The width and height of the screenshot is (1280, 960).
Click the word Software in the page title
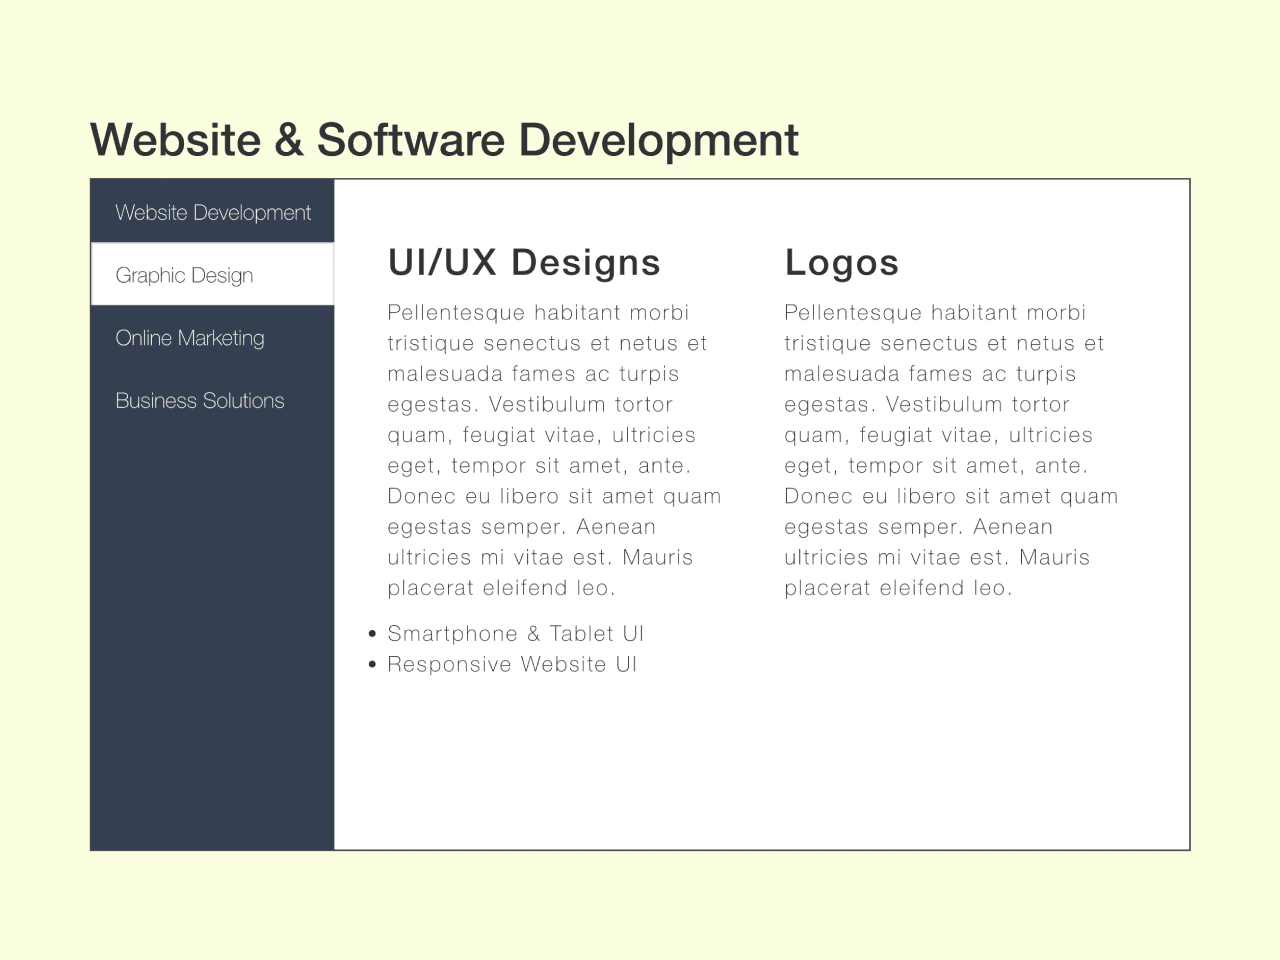coord(410,140)
